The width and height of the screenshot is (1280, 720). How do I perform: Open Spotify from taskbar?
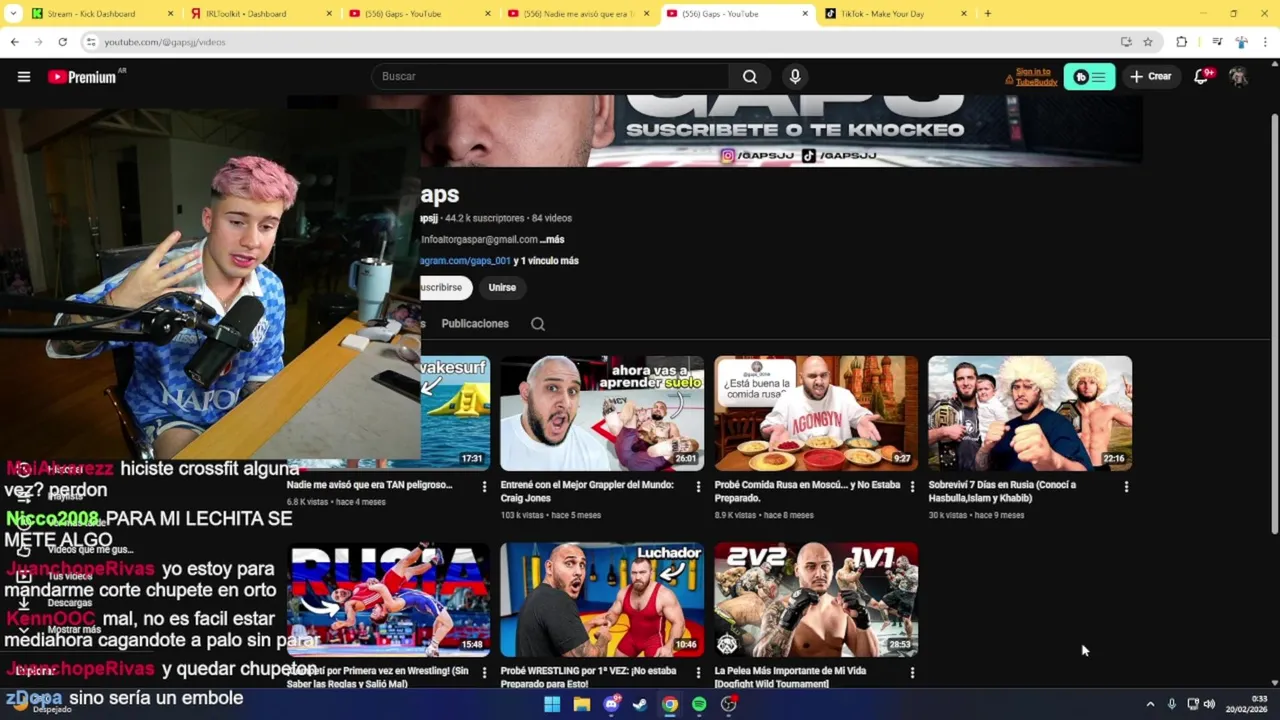coord(699,704)
